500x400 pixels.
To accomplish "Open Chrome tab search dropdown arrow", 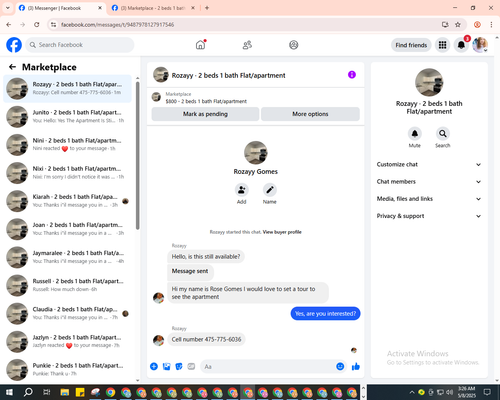I will 8,8.
